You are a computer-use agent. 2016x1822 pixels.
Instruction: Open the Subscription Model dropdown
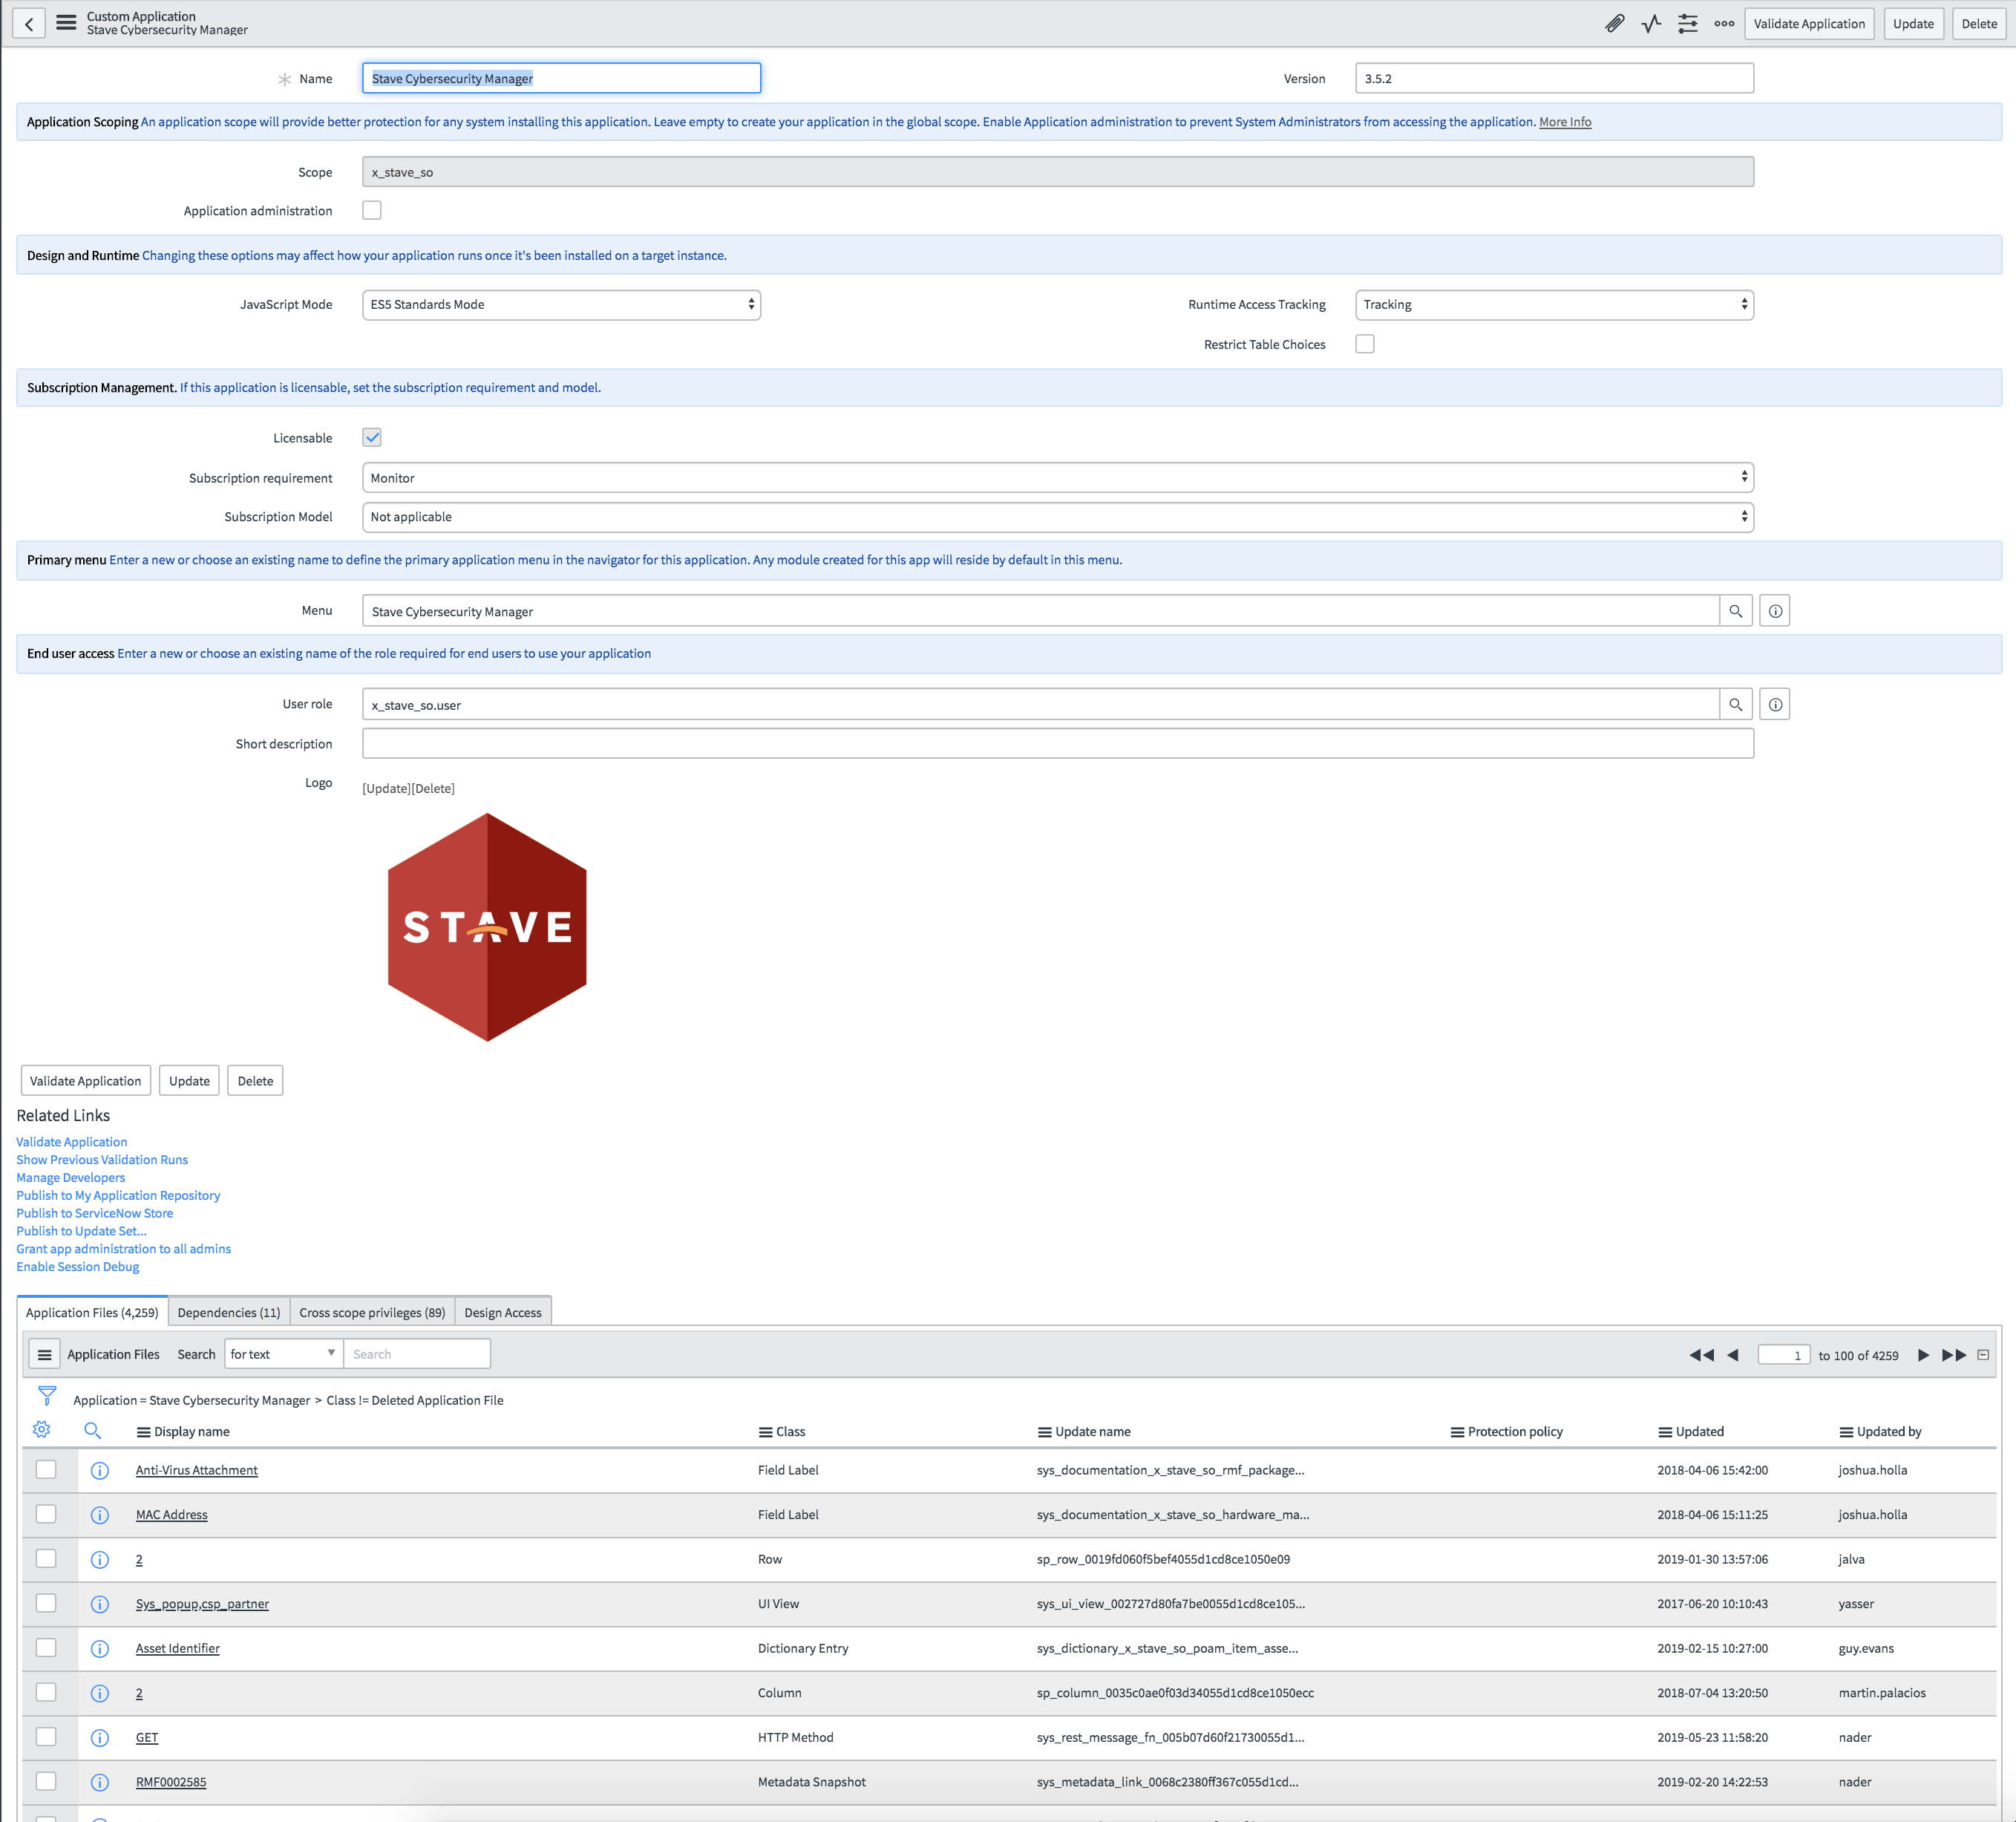(1058, 517)
